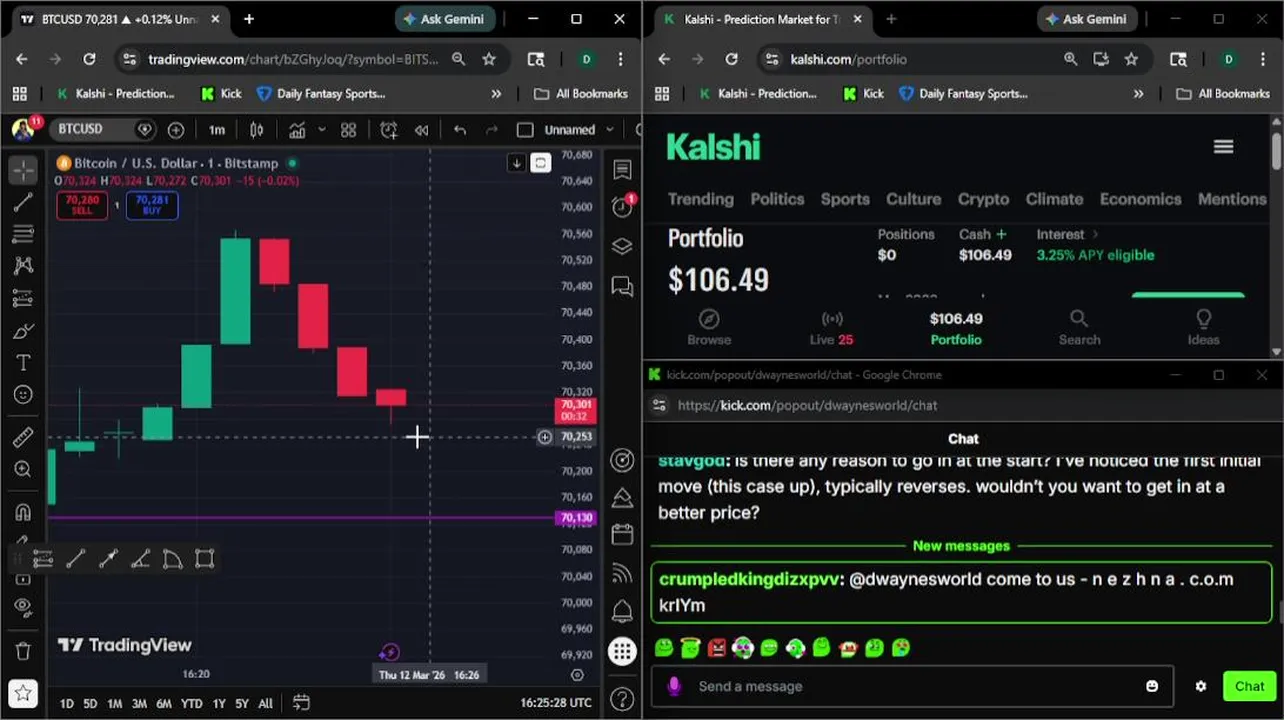
Task: Open All Bookmarks folder in Kalshi window
Action: tap(1222, 93)
